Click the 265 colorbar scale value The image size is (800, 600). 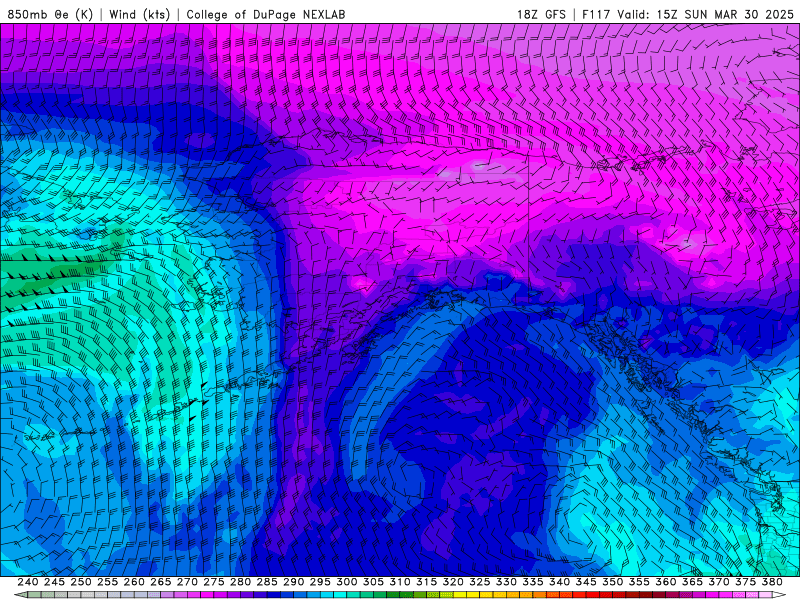[x=161, y=582]
